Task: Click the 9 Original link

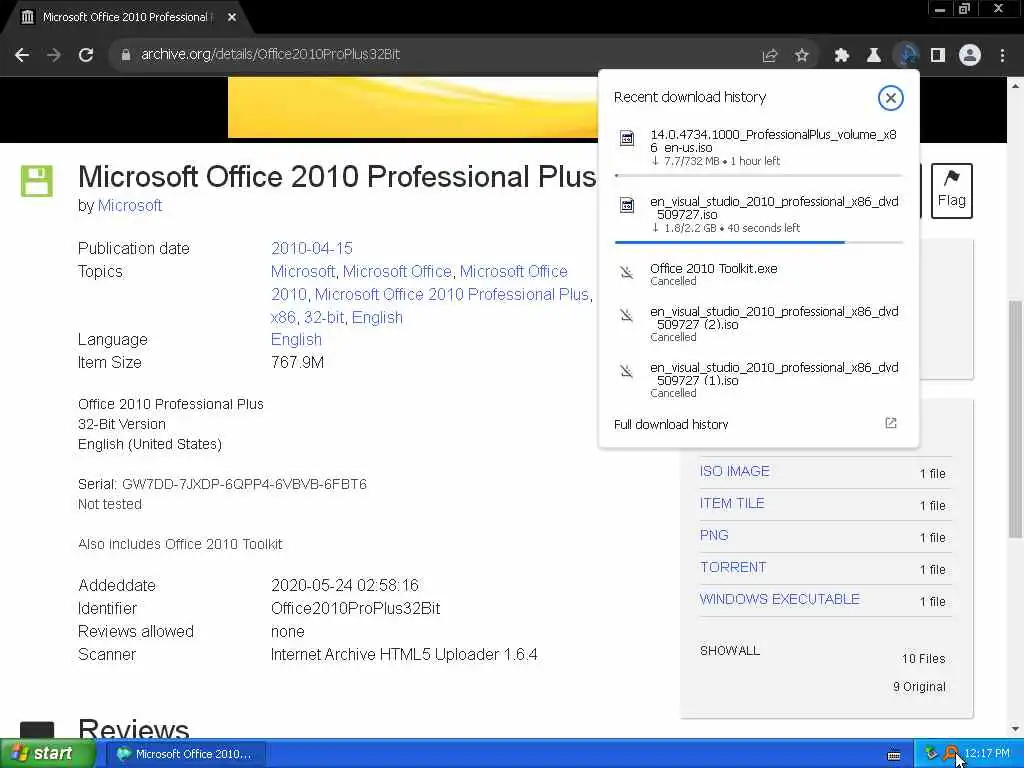Action: (919, 687)
